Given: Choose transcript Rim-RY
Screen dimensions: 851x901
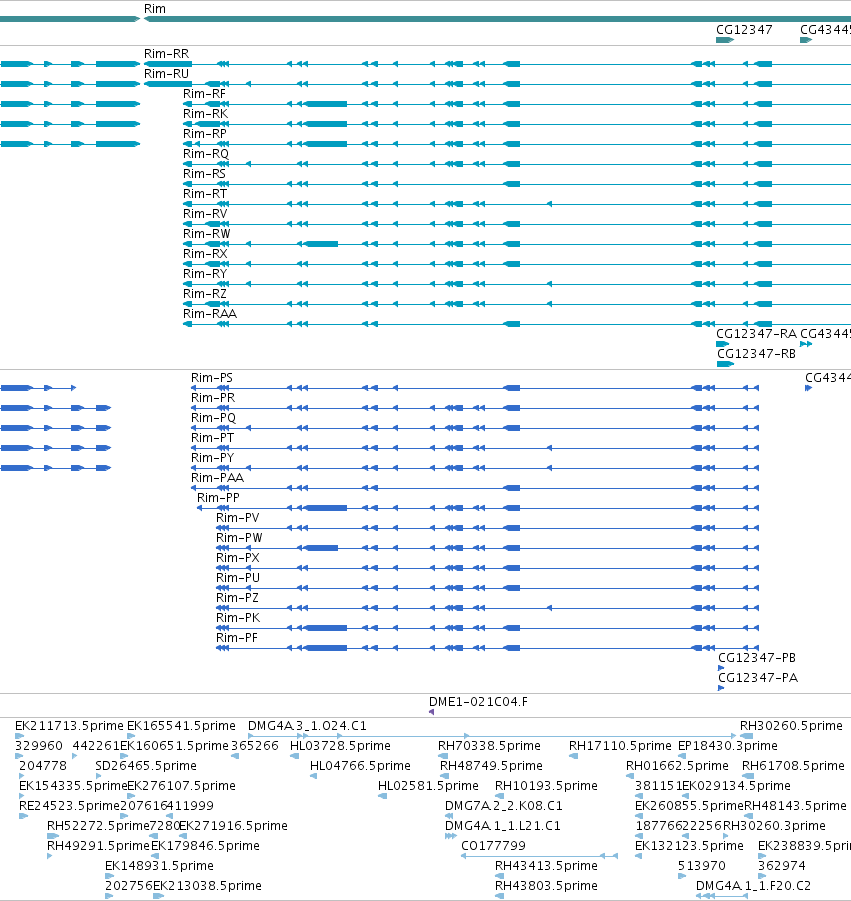Looking at the screenshot, I should click(x=205, y=274).
